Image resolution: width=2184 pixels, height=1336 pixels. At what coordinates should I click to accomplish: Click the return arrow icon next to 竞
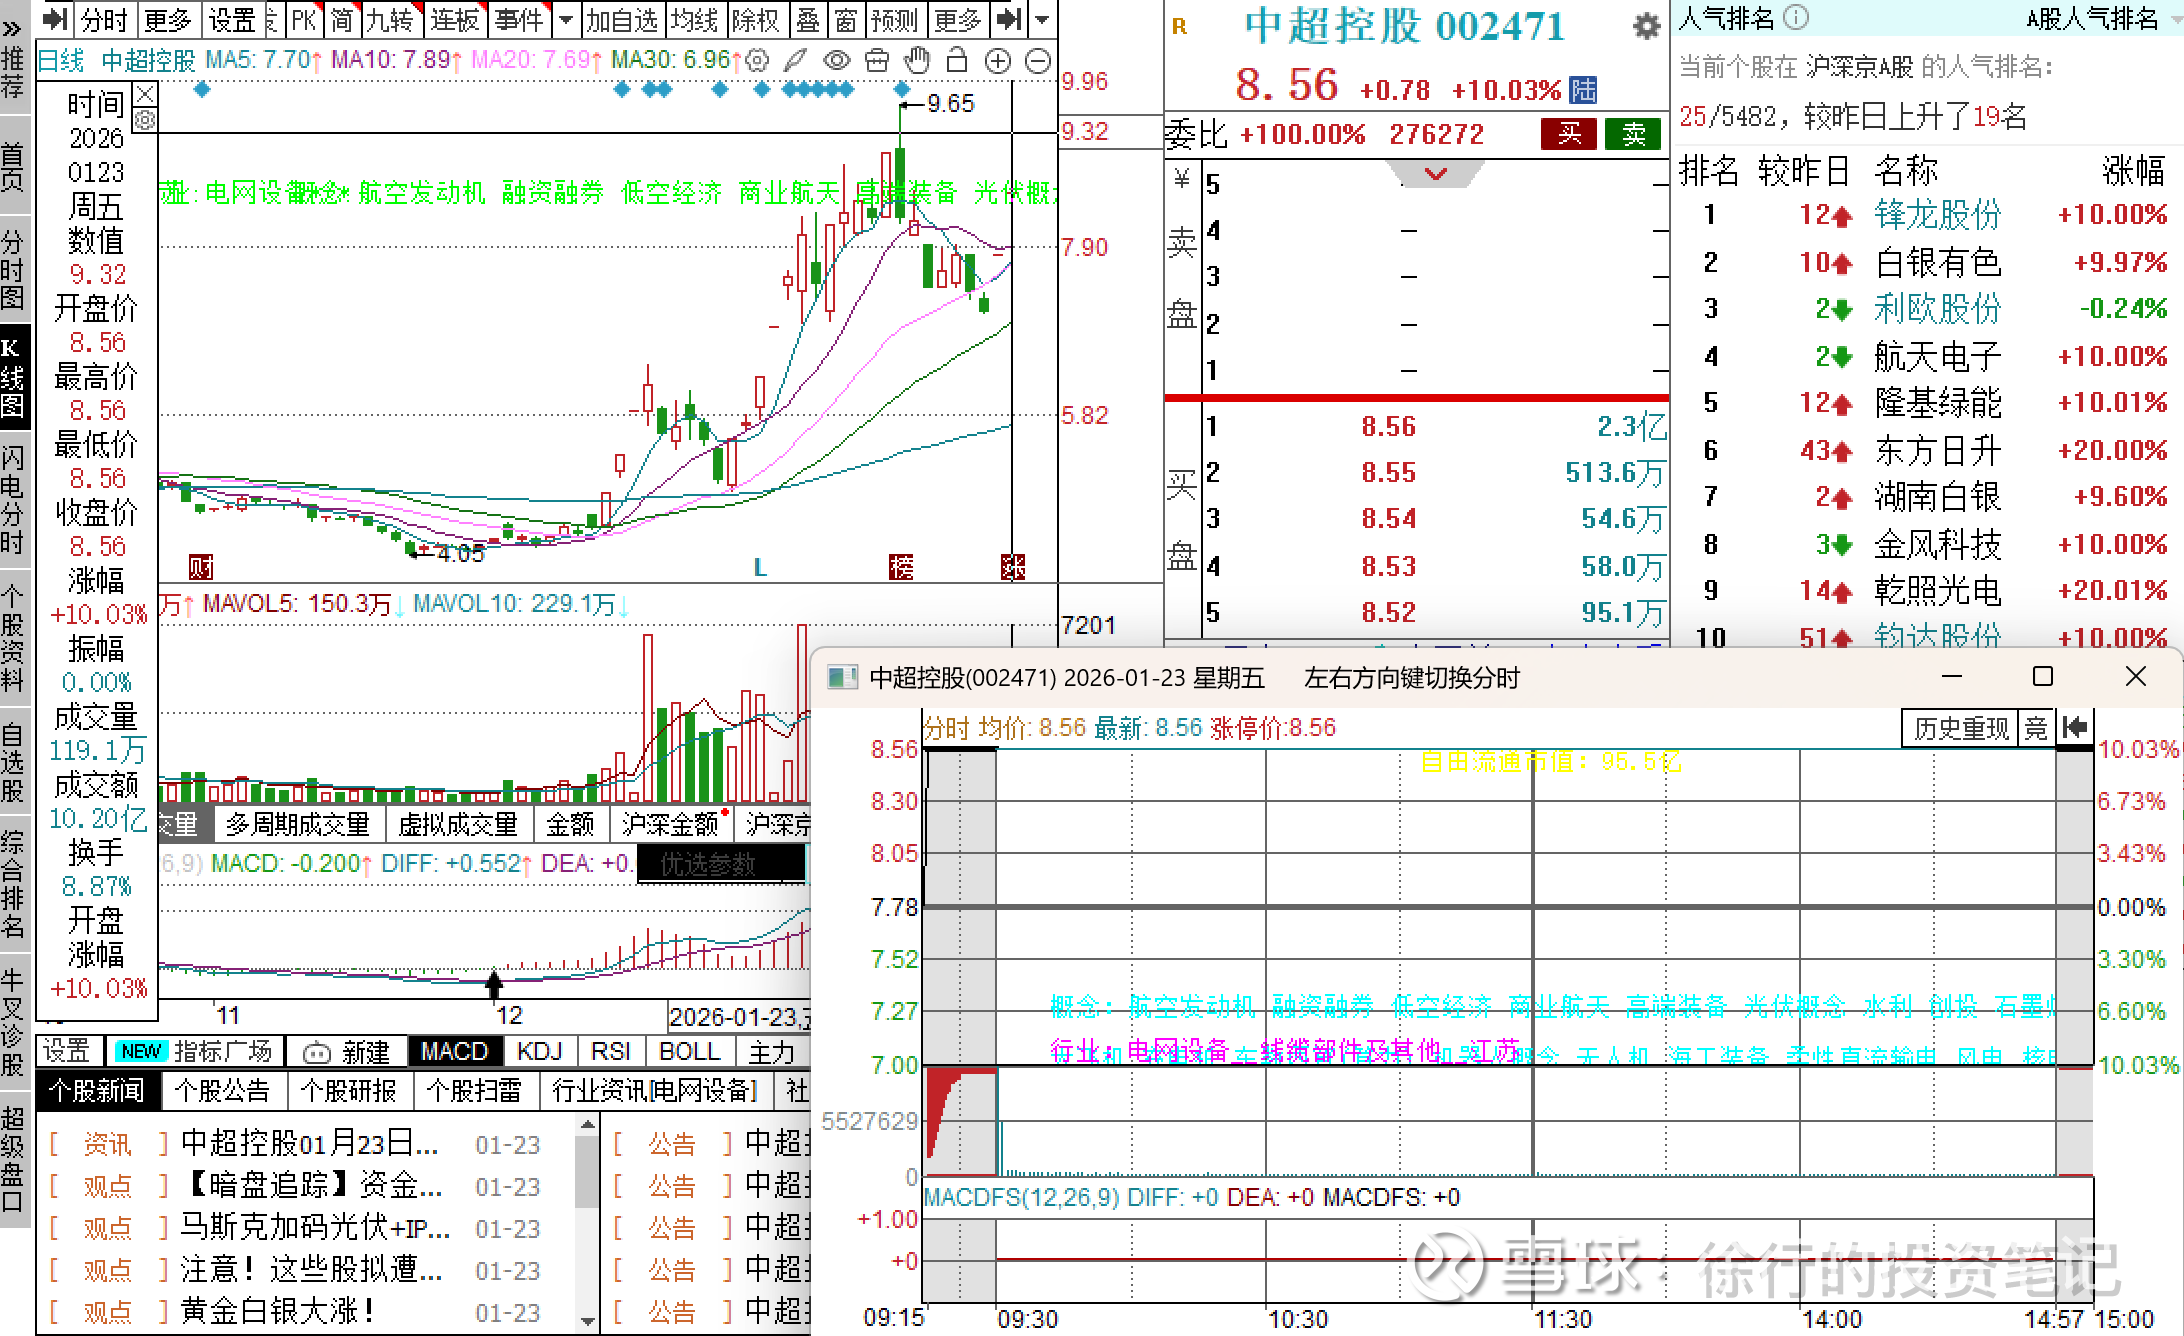coord(2075,728)
